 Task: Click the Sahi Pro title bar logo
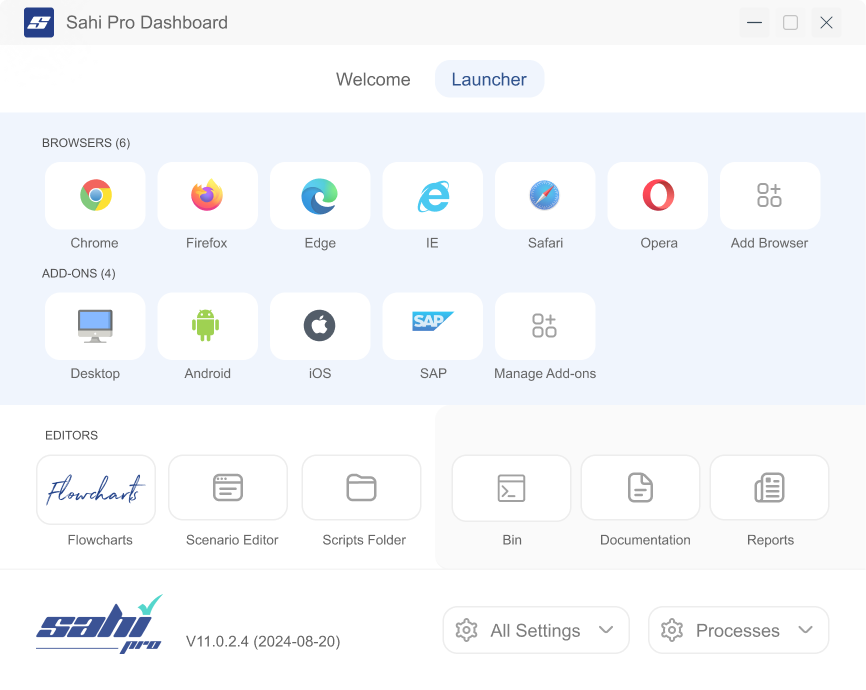click(39, 23)
